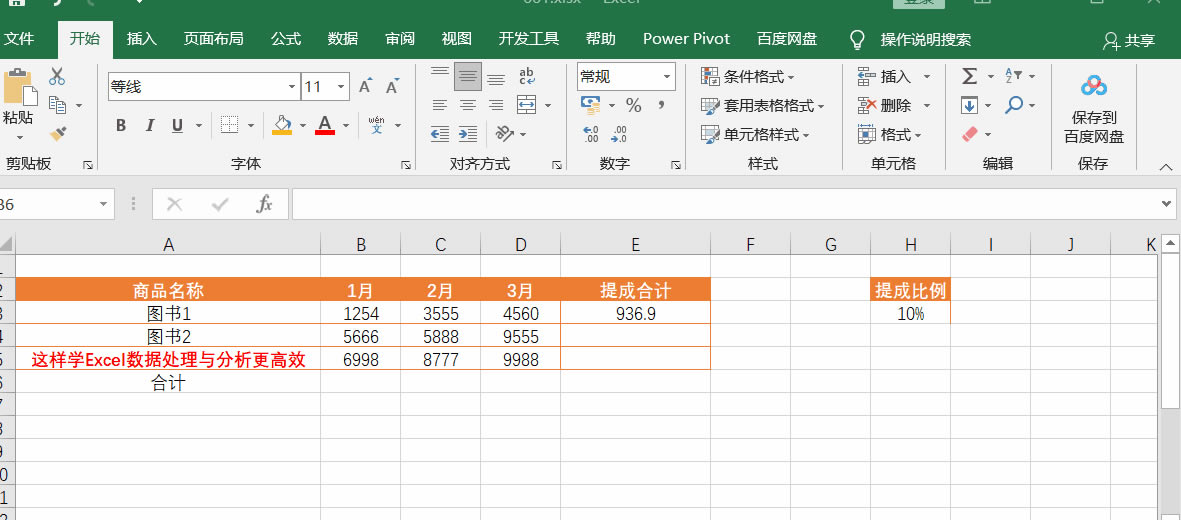1181x520 pixels.
Task: Click the 共享 share button
Action: pos(1129,41)
